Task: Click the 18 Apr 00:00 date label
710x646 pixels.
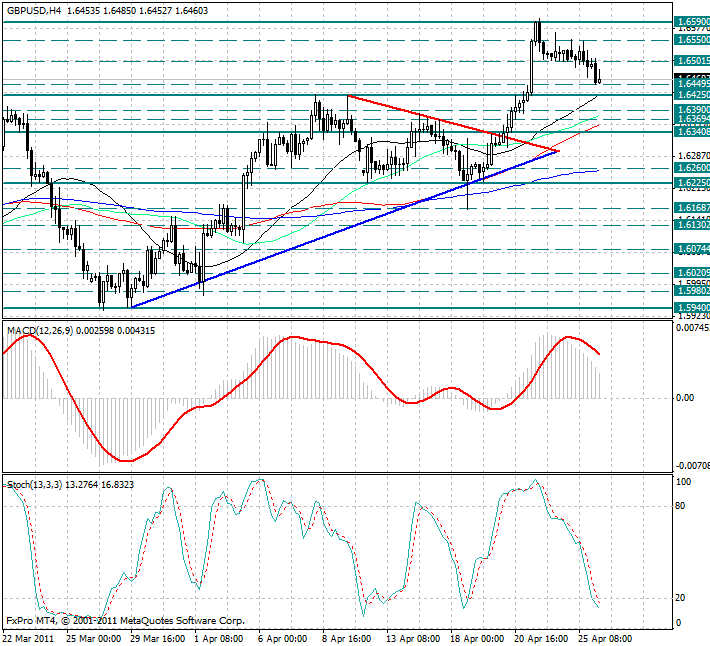Action: pos(478,639)
